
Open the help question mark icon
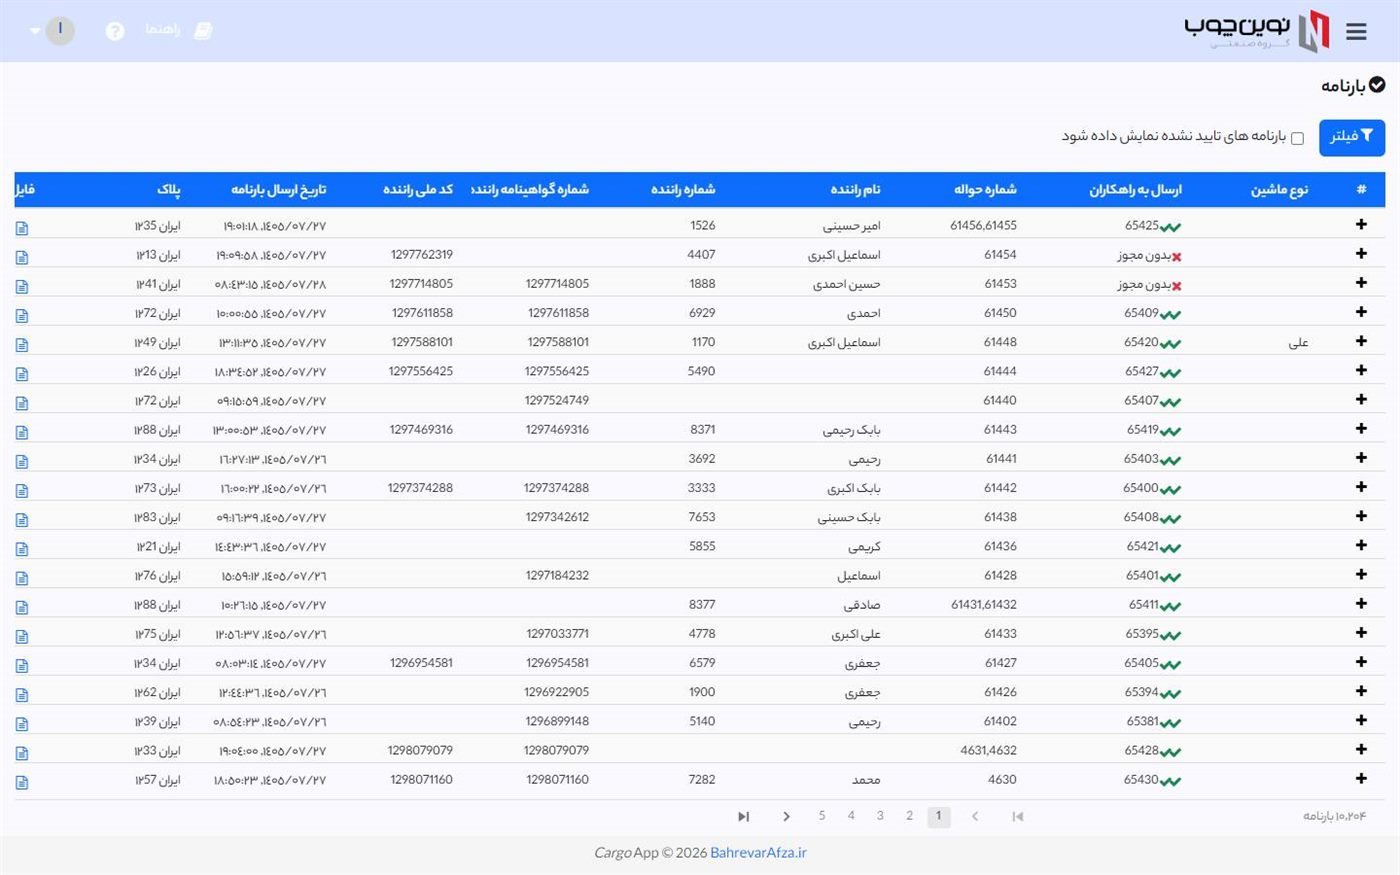(x=115, y=31)
